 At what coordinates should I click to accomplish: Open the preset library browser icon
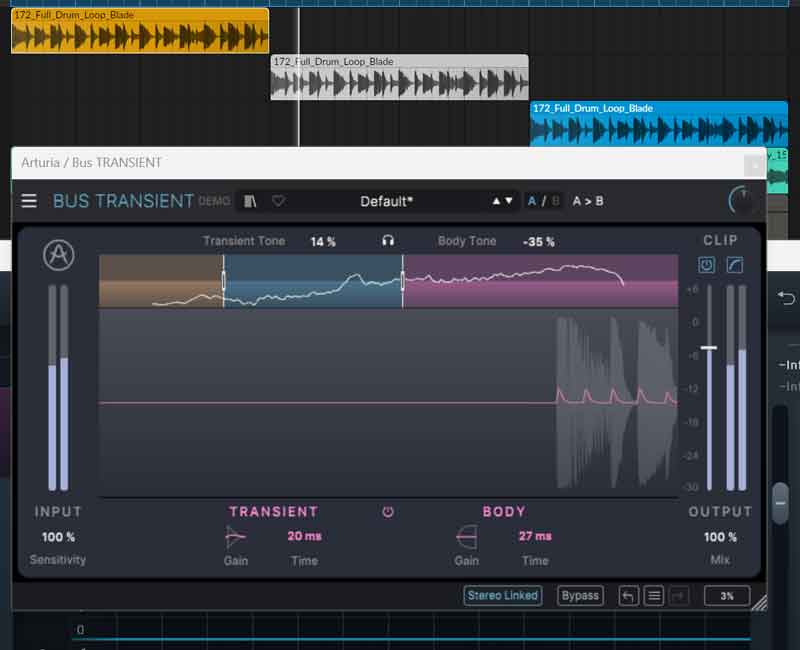[x=250, y=201]
